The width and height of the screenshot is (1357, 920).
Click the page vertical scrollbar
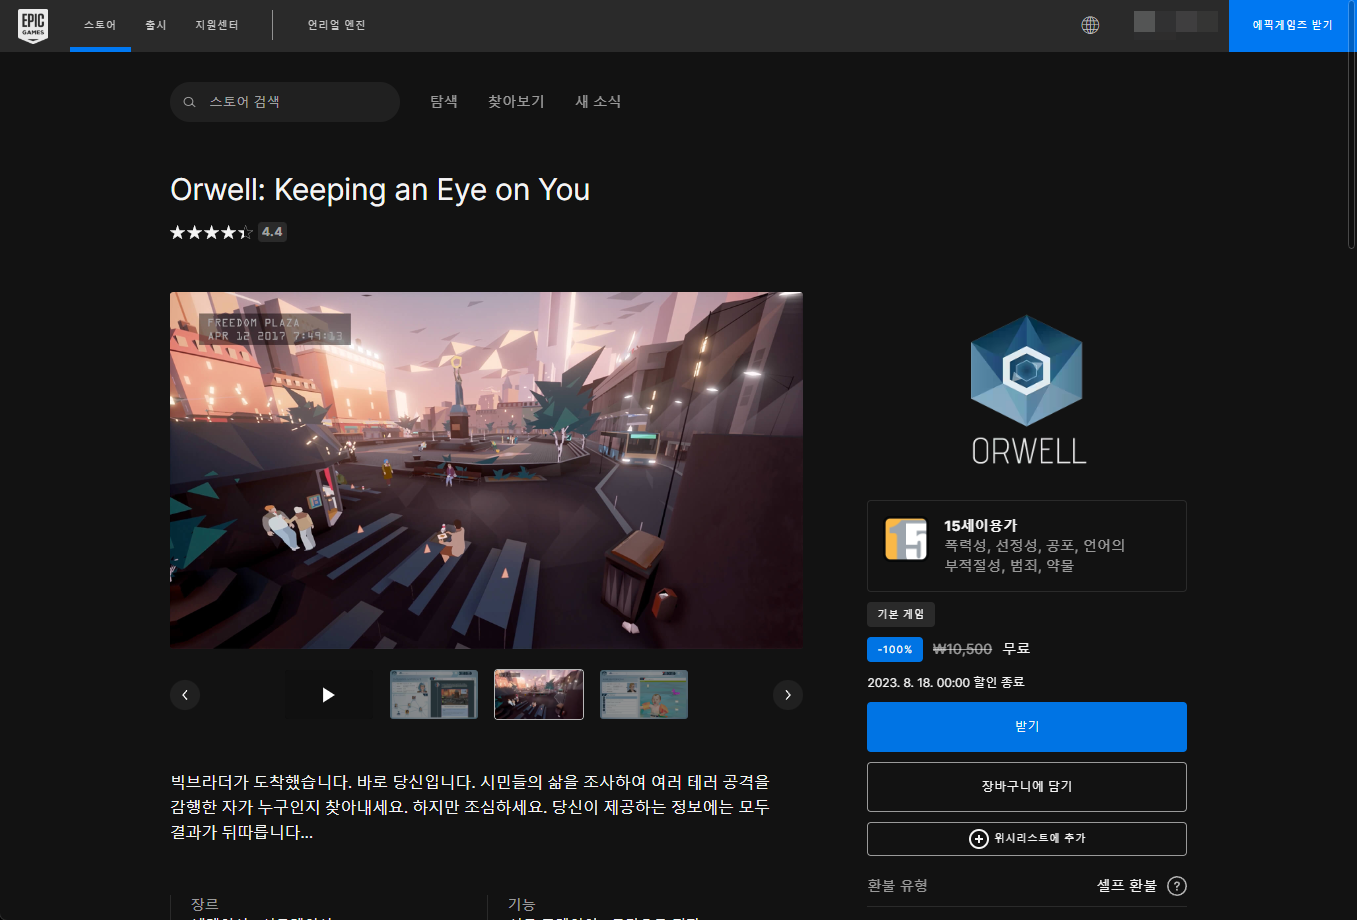click(x=1352, y=125)
